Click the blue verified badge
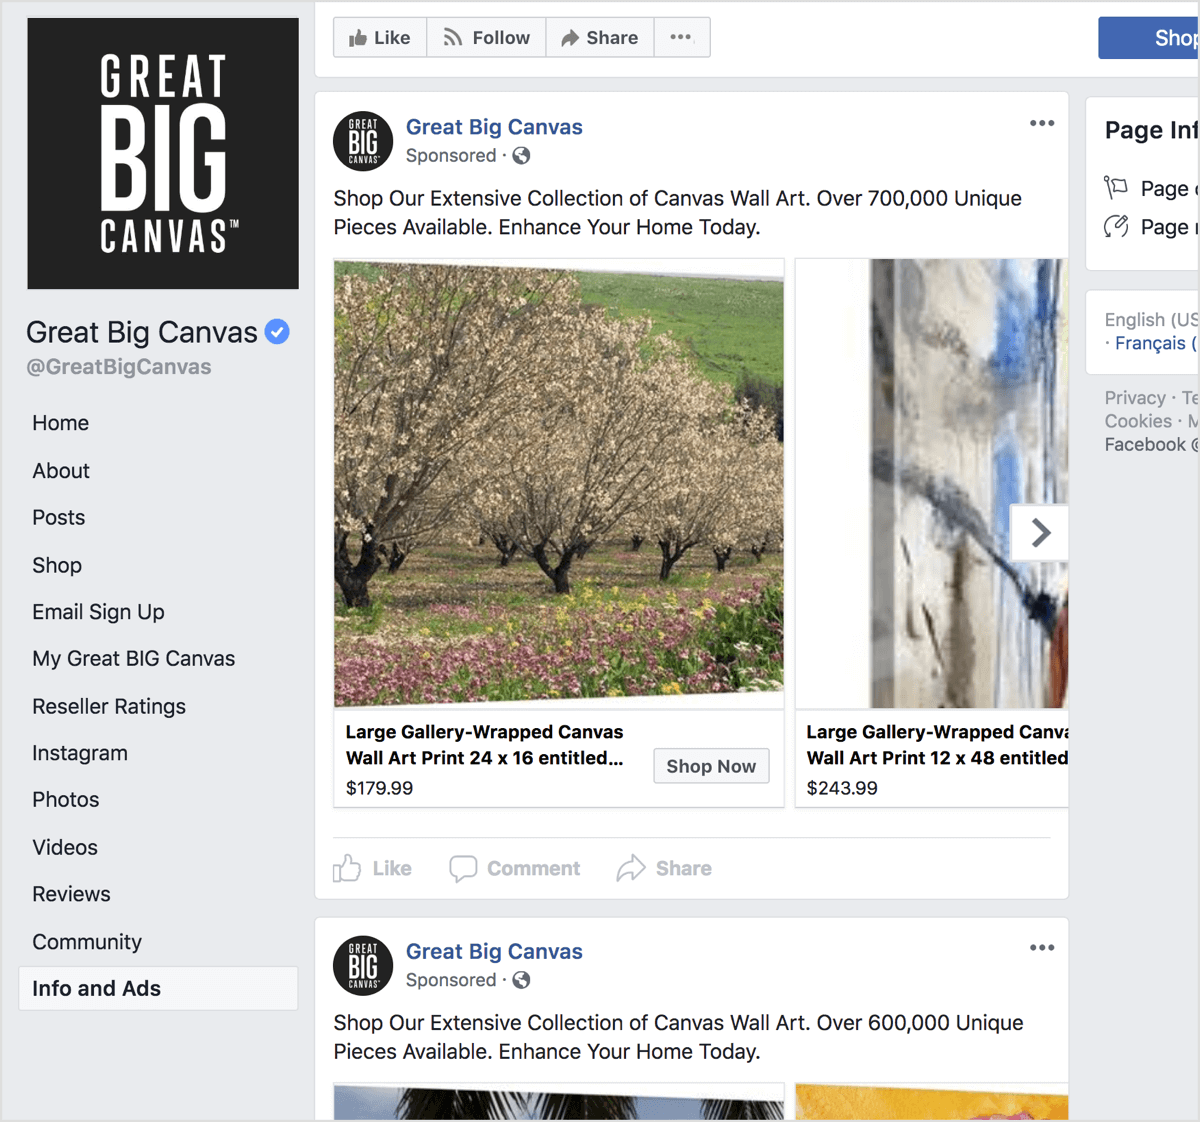The width and height of the screenshot is (1200, 1122). [277, 331]
